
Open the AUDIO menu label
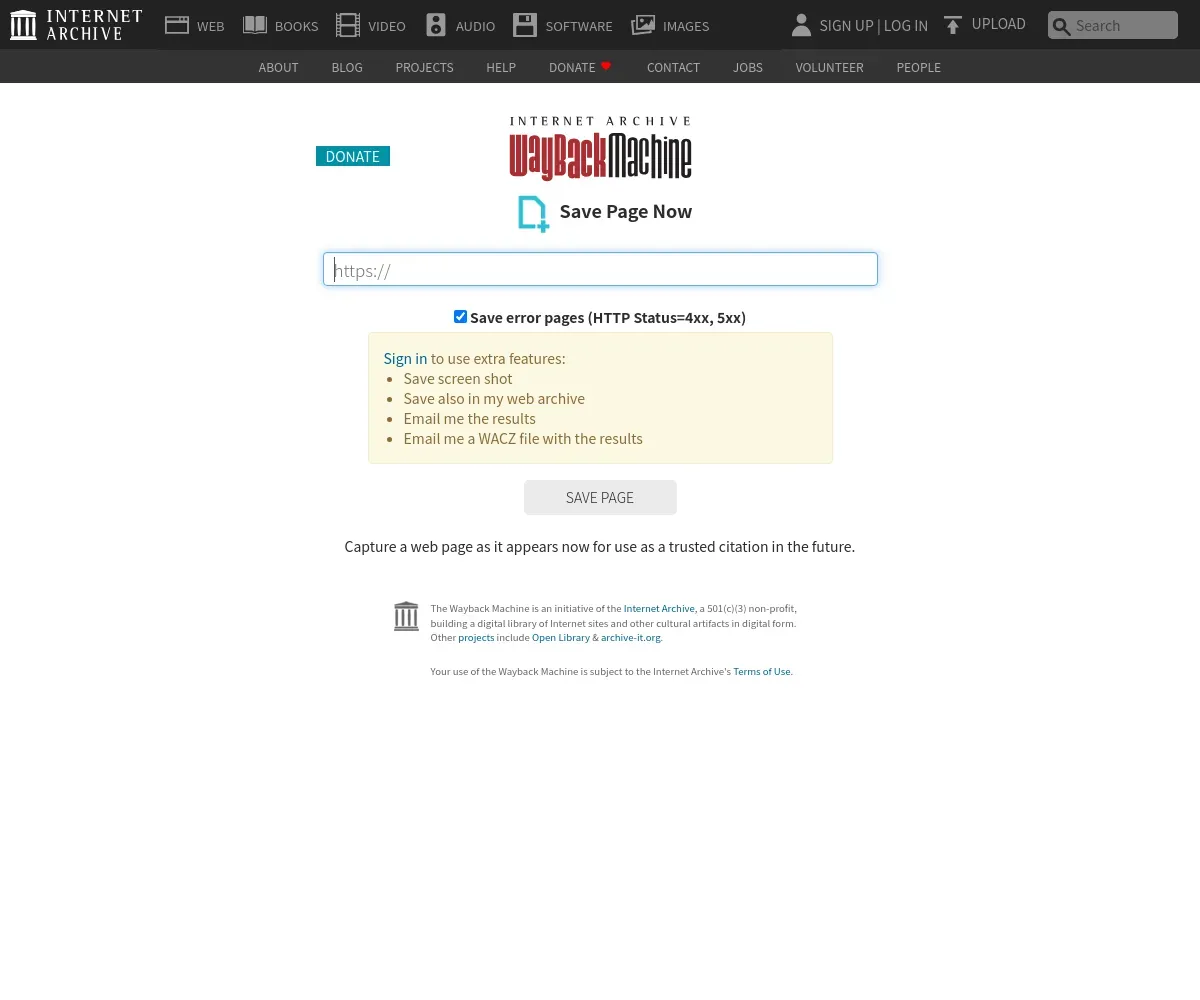pyautogui.click(x=475, y=26)
